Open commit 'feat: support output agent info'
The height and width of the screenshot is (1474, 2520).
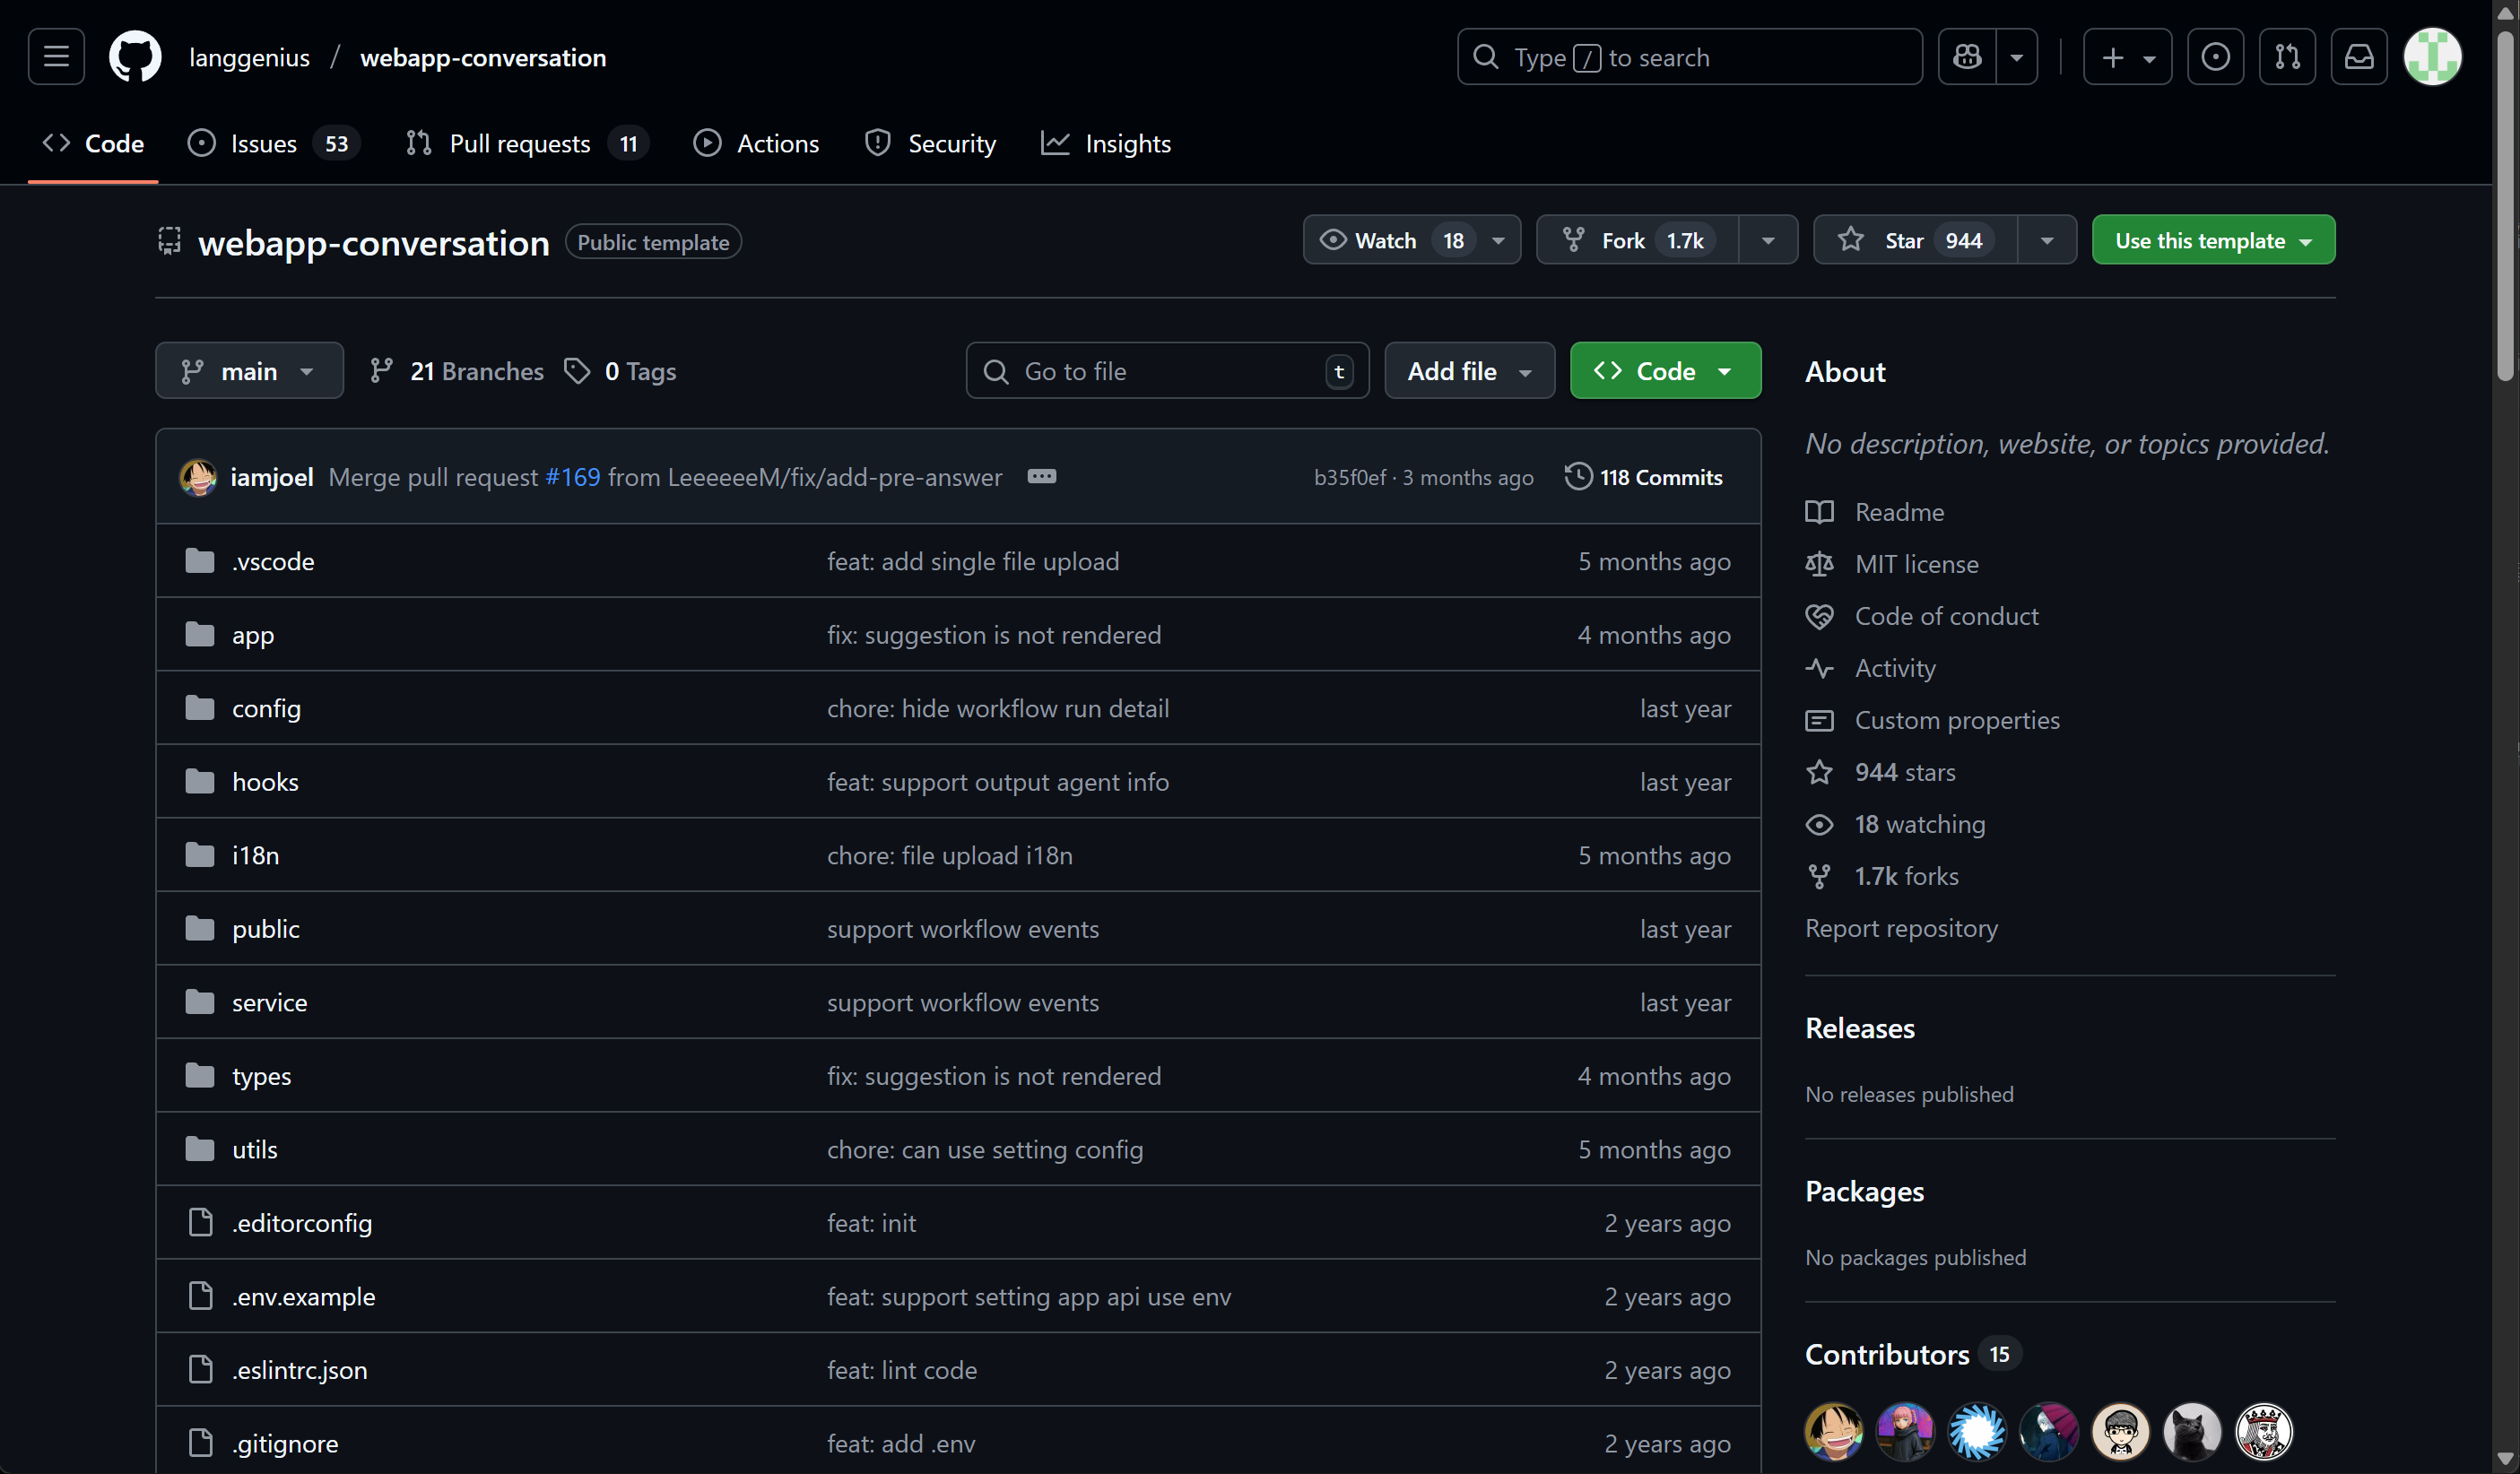pyautogui.click(x=998, y=782)
